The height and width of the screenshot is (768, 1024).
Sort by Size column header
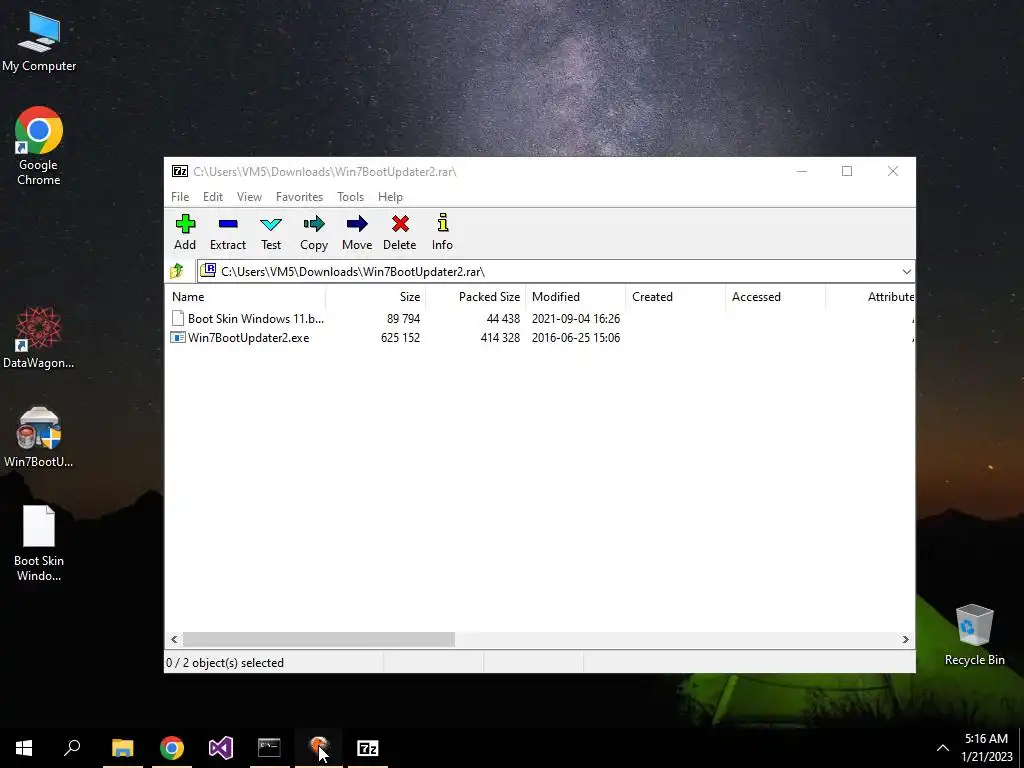(x=376, y=296)
